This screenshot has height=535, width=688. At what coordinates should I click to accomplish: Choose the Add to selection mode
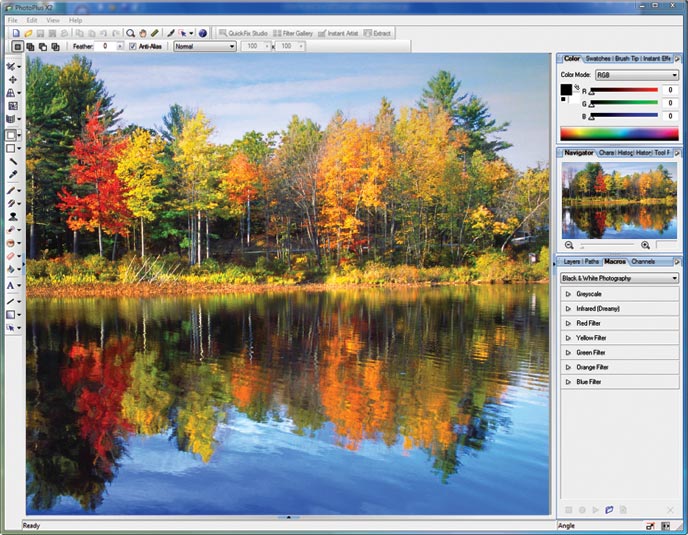point(30,46)
